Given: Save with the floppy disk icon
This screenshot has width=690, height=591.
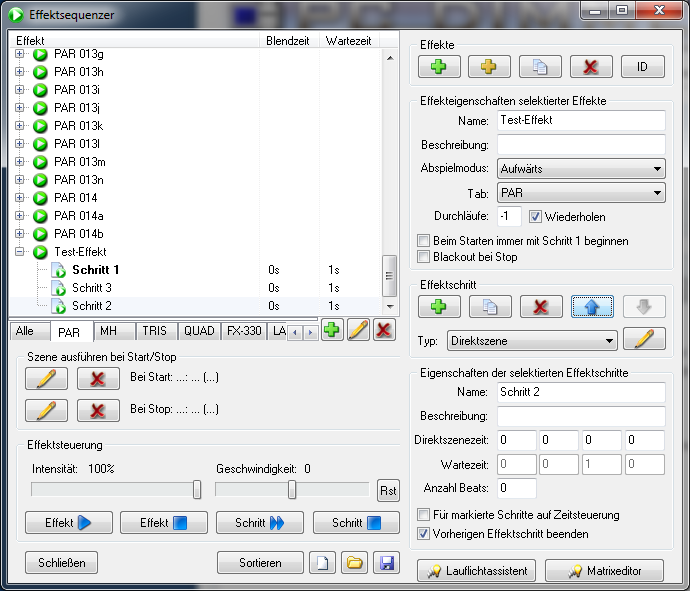Looking at the screenshot, I should click(x=384, y=563).
